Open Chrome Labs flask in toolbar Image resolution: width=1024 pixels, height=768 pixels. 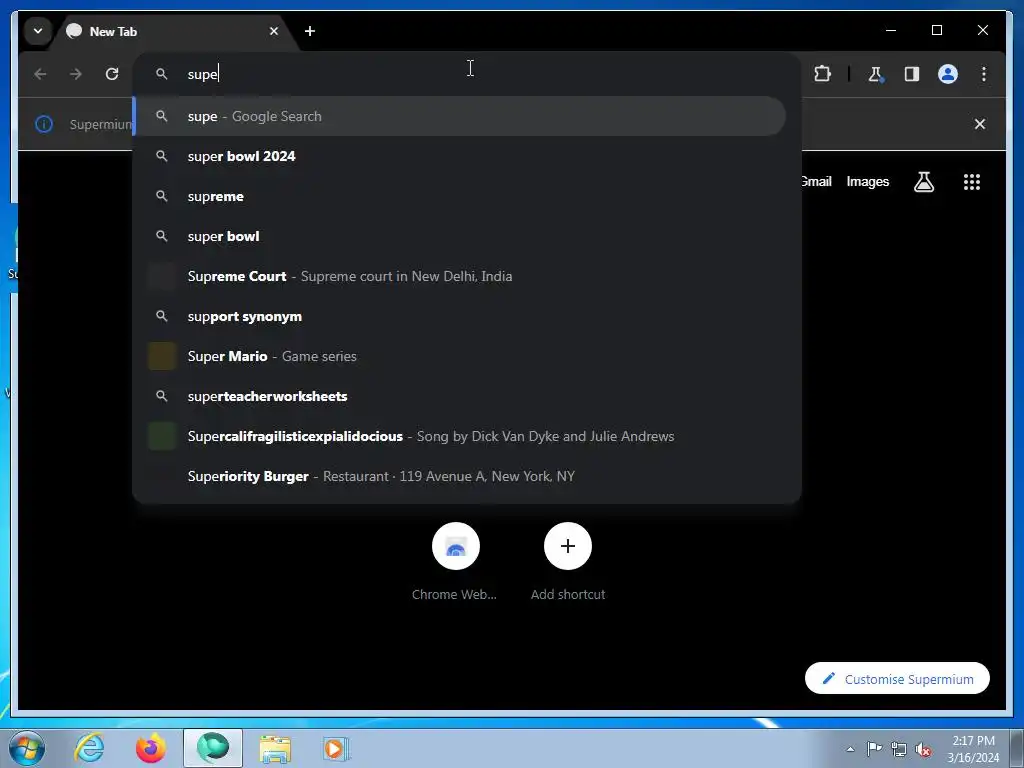[875, 74]
